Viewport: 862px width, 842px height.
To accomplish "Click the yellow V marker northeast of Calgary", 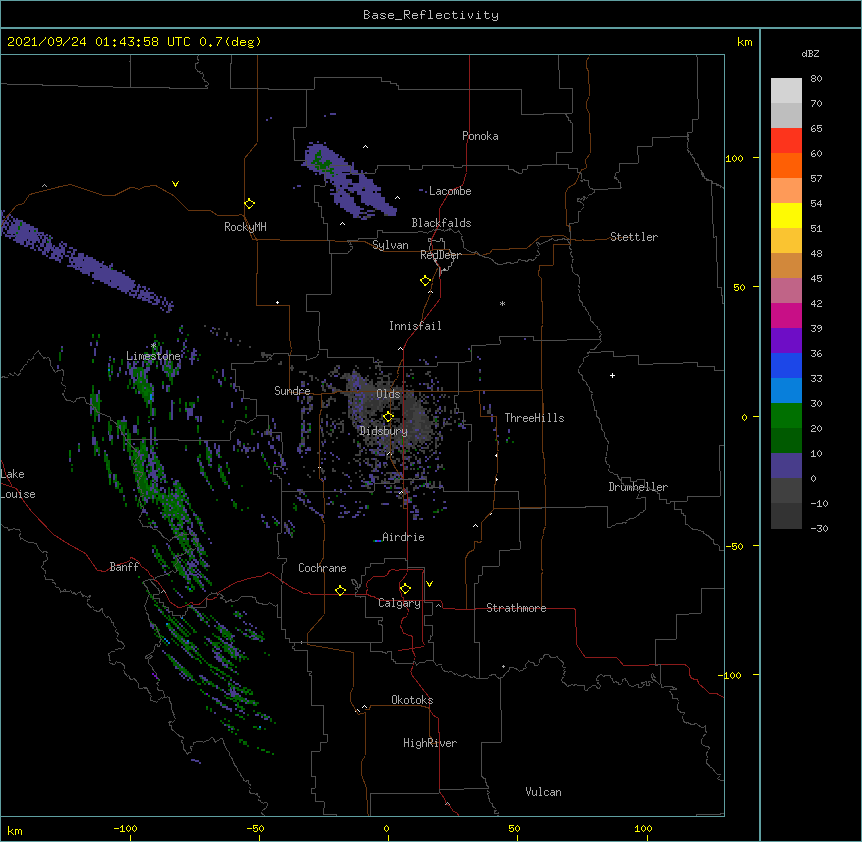I will click(429, 584).
